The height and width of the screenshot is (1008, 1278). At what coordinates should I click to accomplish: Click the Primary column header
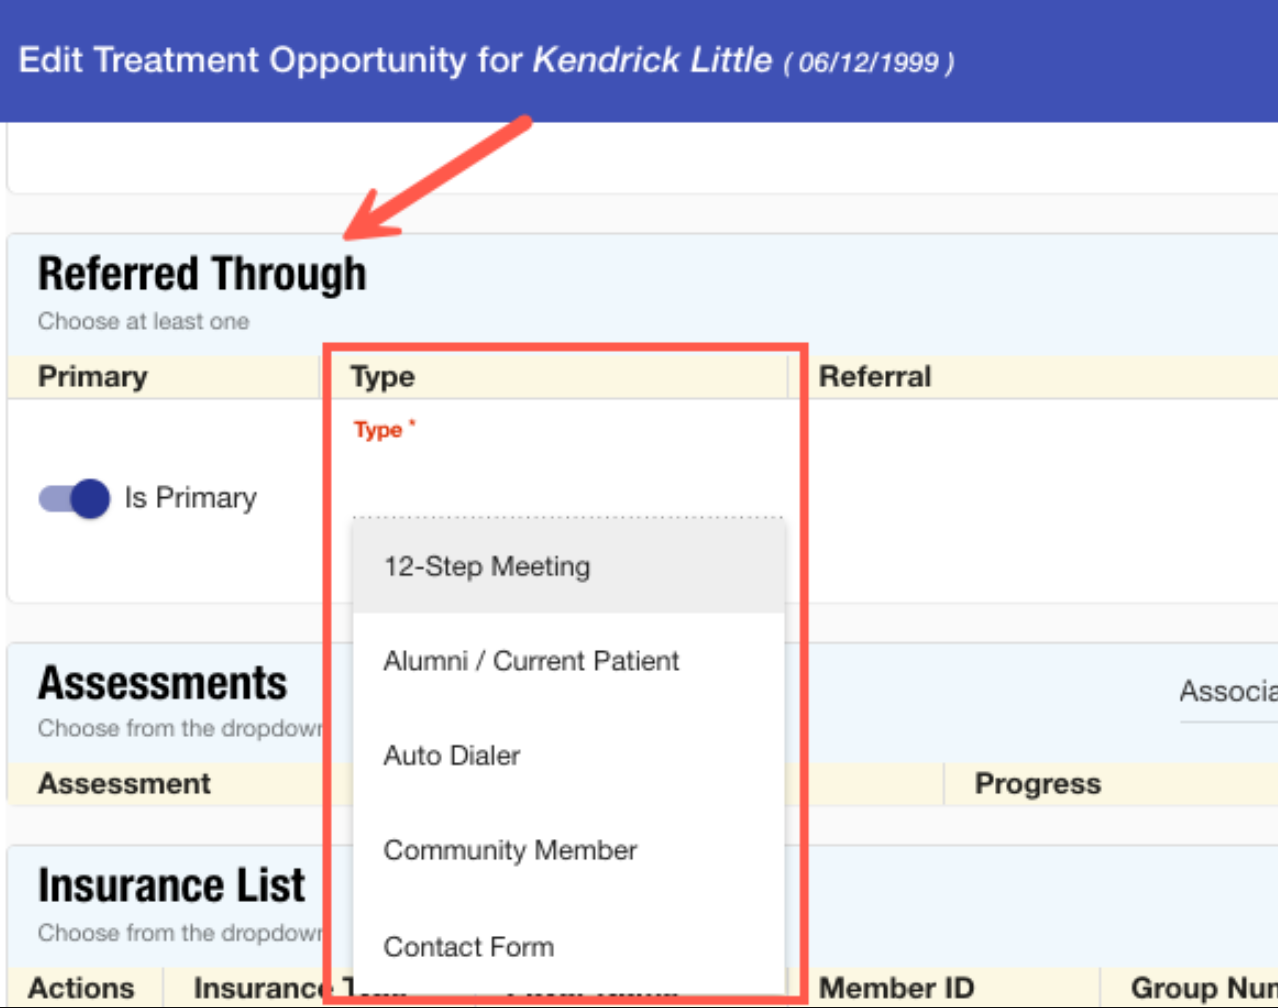tap(92, 377)
